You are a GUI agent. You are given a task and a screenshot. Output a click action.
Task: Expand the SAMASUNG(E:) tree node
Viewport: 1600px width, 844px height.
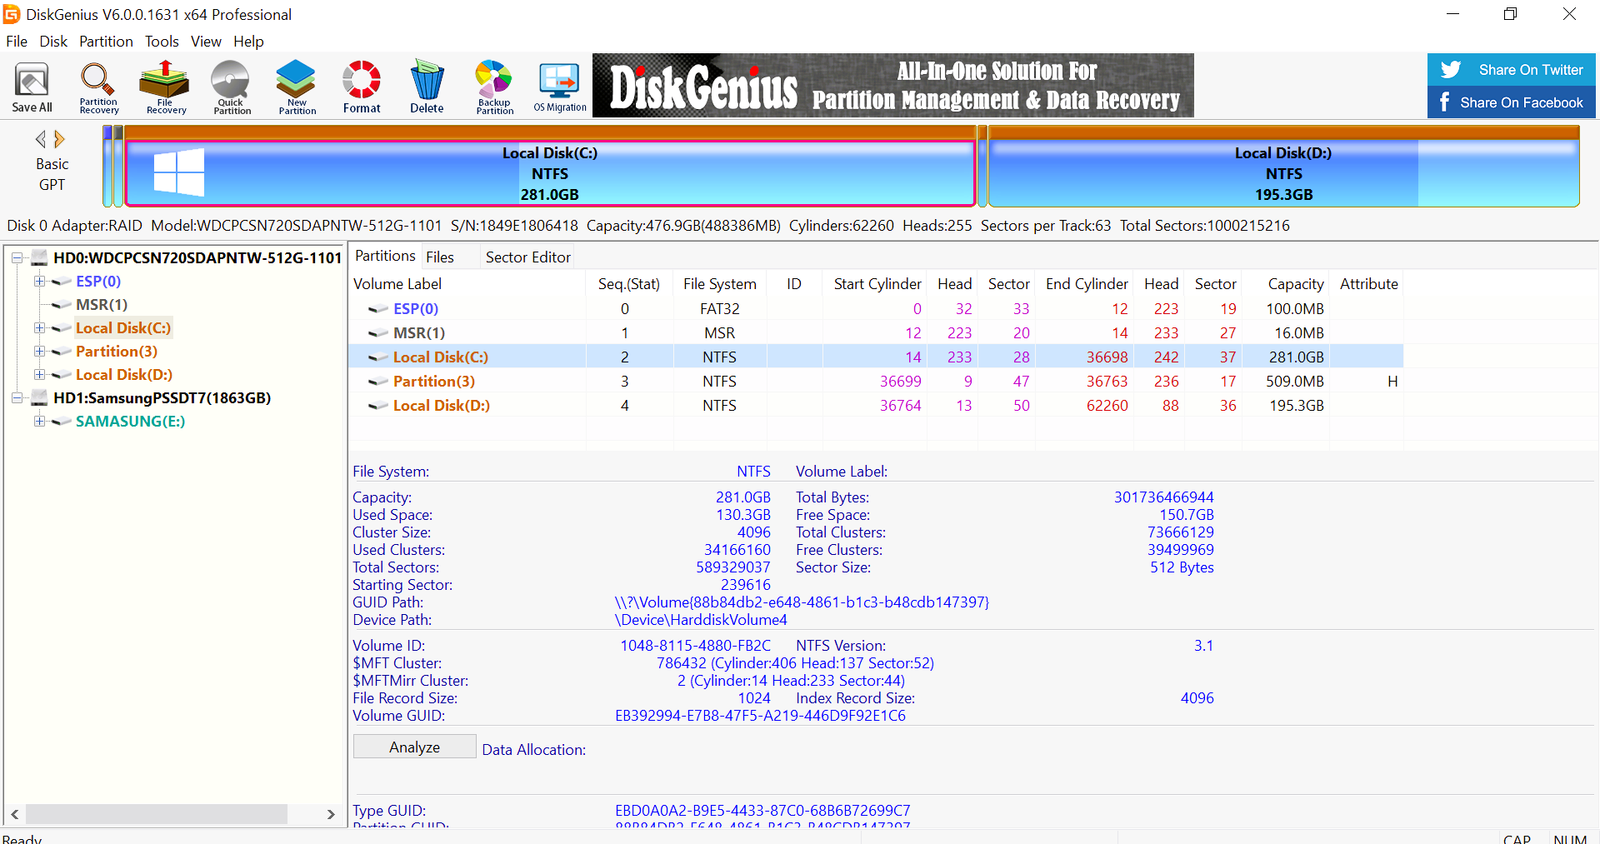[x=40, y=421]
